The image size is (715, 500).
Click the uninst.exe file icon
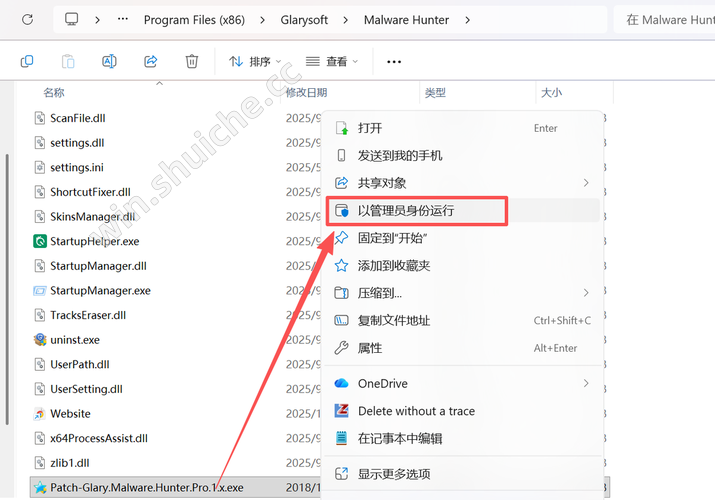click(x=40, y=340)
